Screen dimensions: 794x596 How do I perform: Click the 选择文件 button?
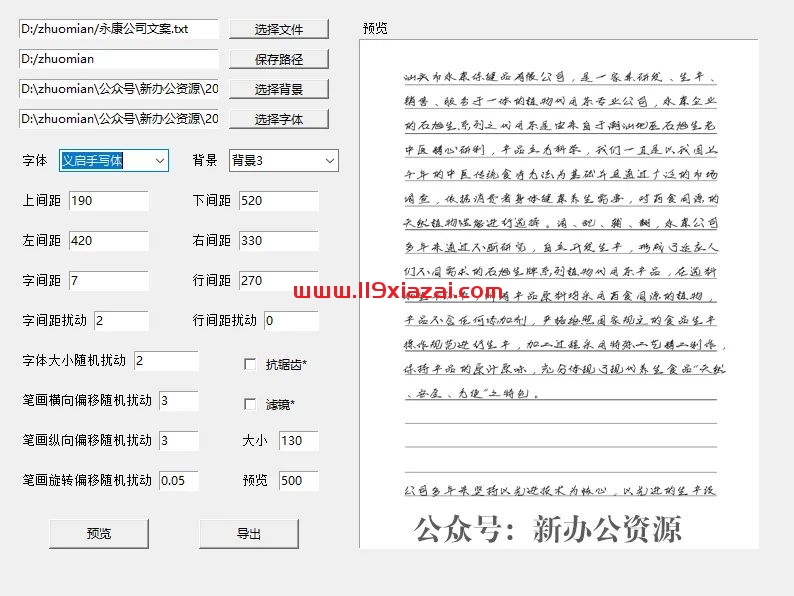279,29
